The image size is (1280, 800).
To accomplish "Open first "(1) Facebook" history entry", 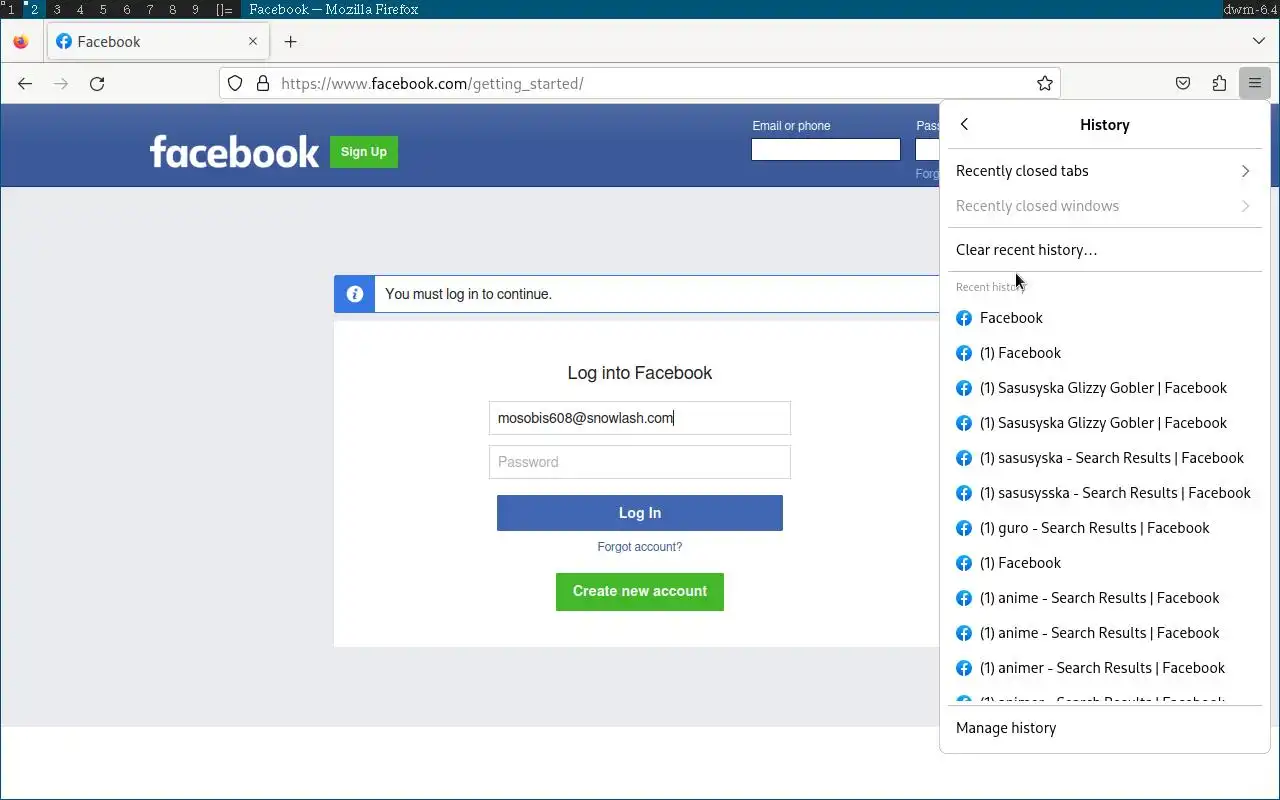I will pos(1104,353).
